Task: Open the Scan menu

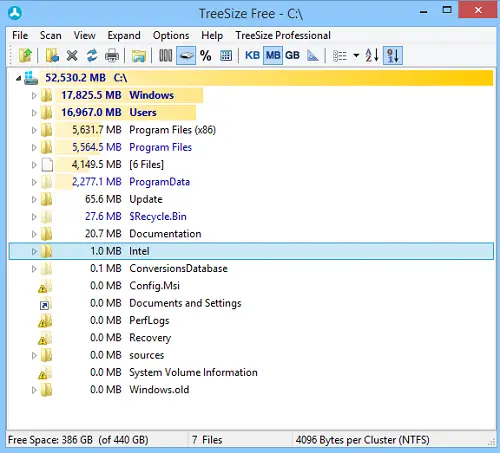Action: pos(51,35)
